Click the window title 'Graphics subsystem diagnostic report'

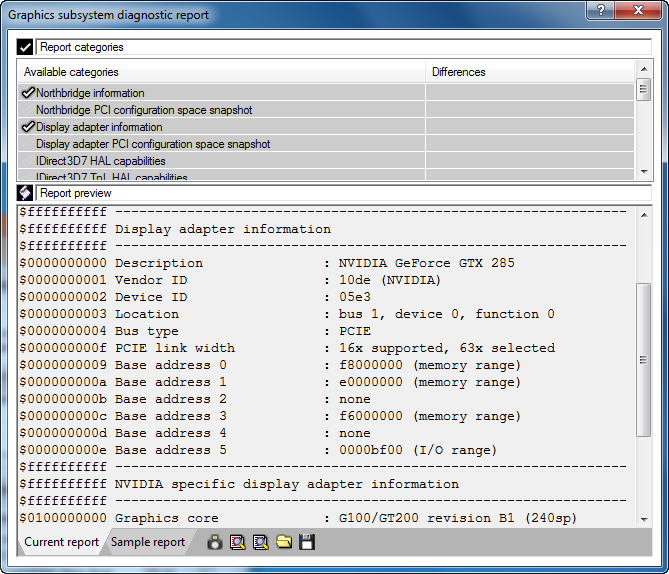tap(108, 15)
